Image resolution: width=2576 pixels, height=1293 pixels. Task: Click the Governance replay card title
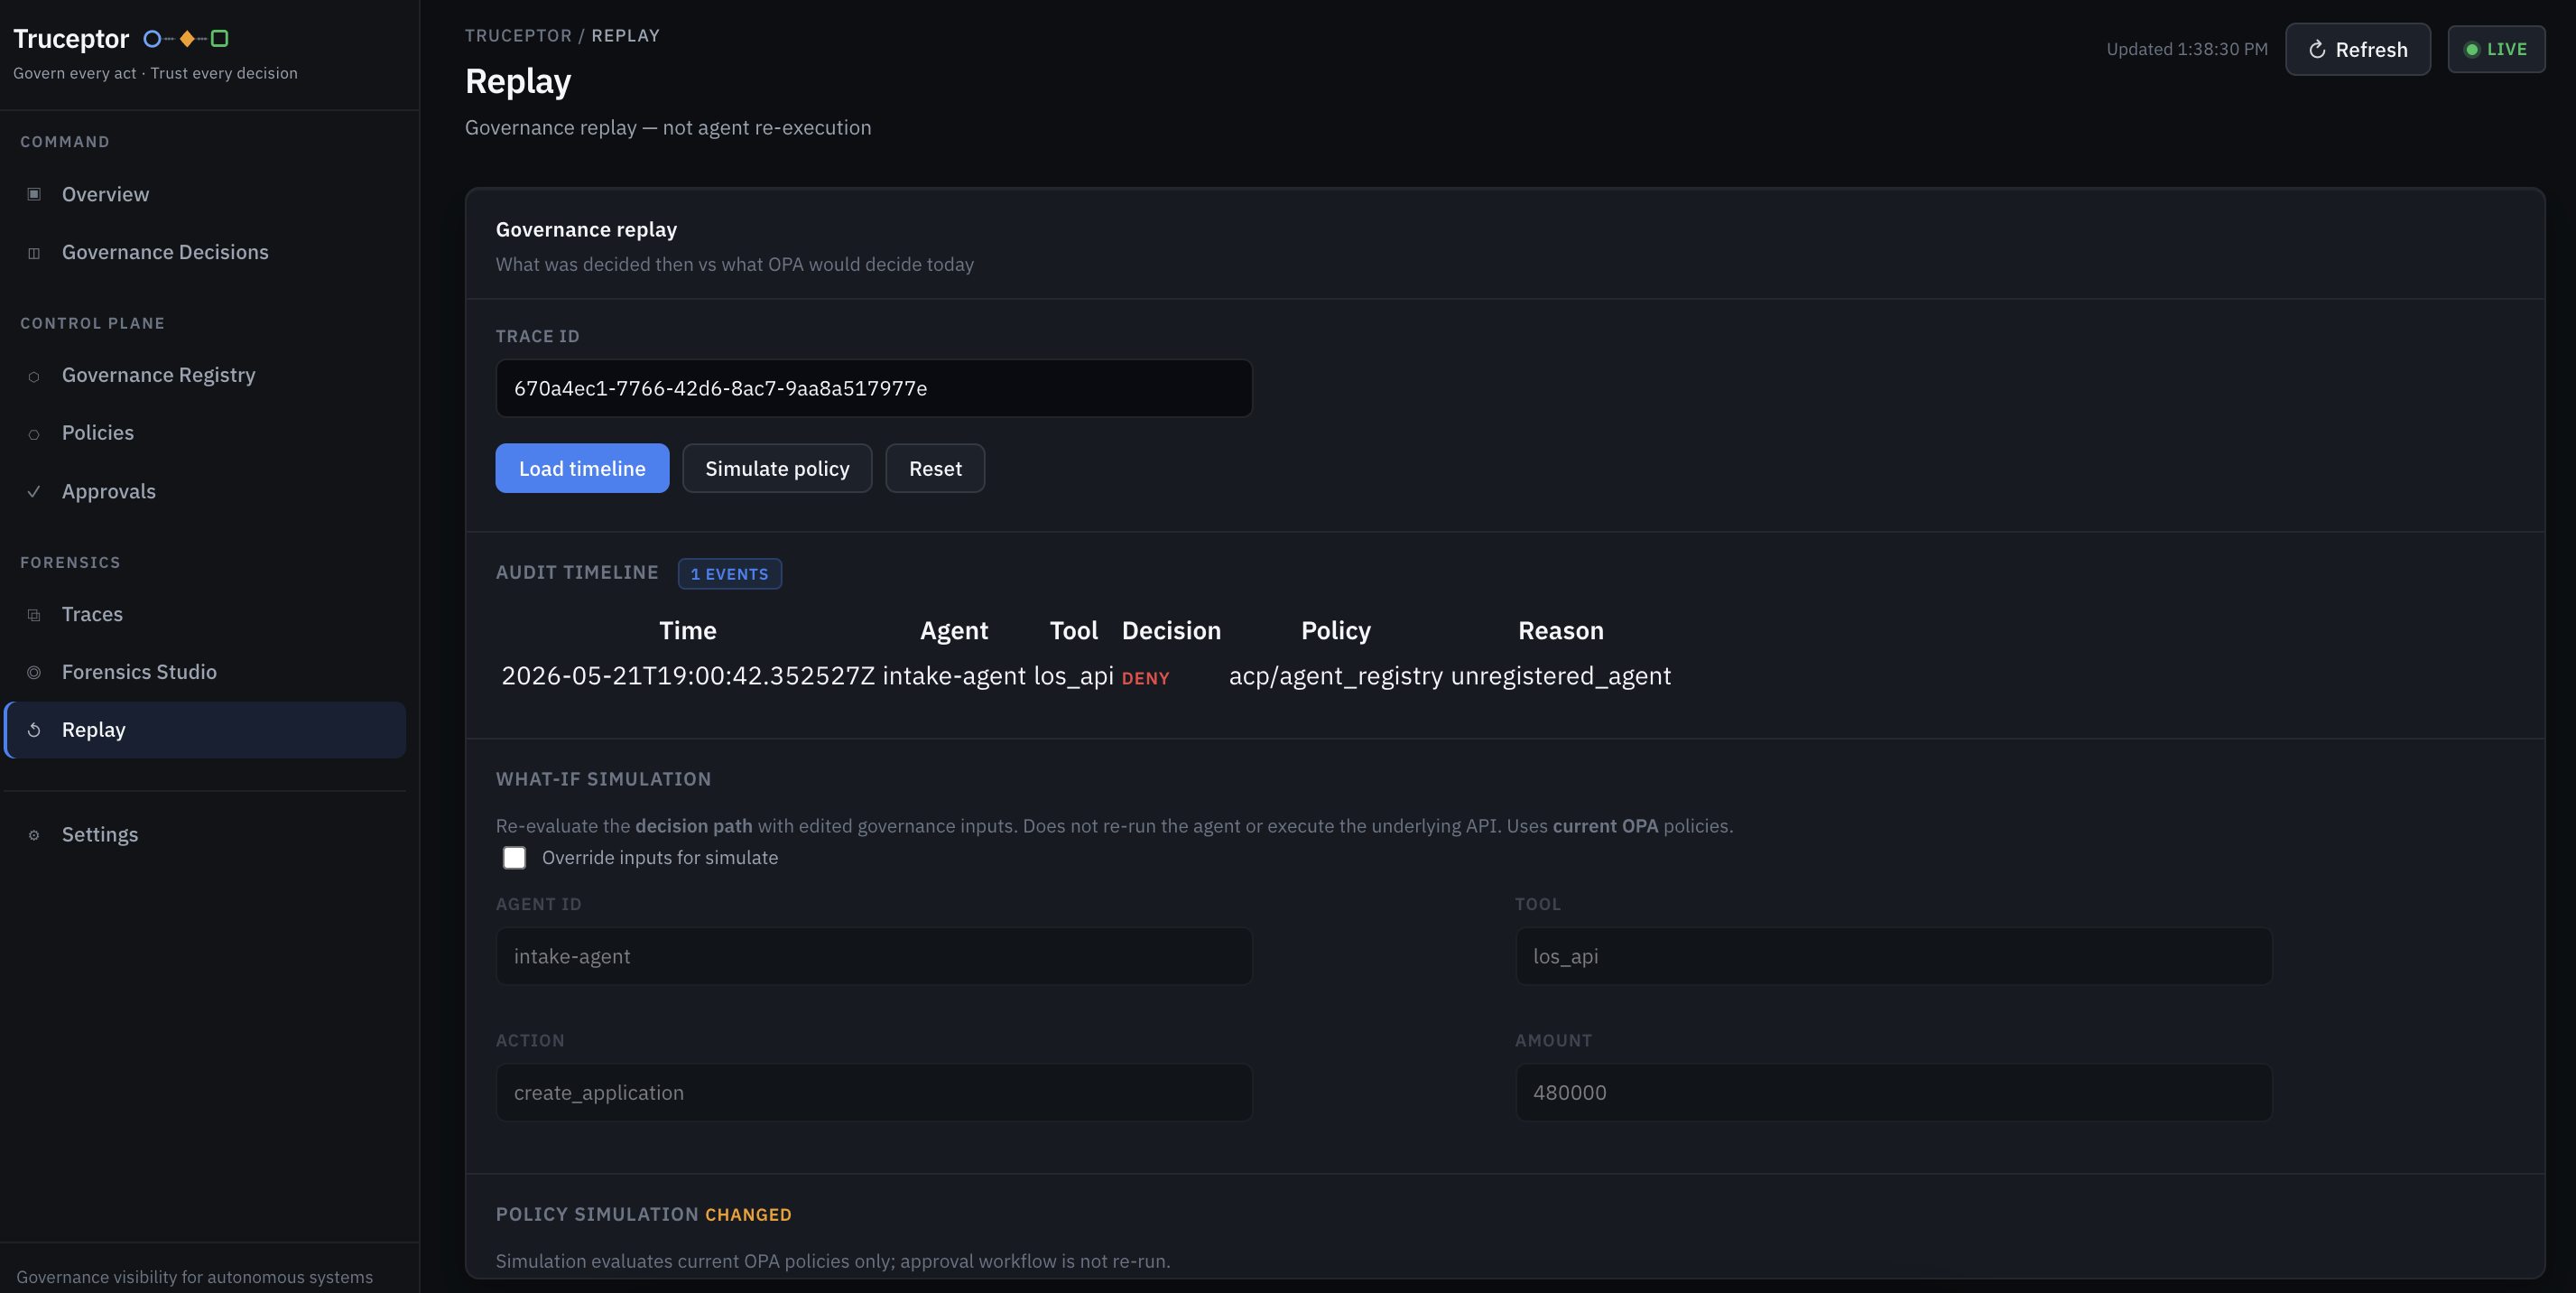(586, 230)
